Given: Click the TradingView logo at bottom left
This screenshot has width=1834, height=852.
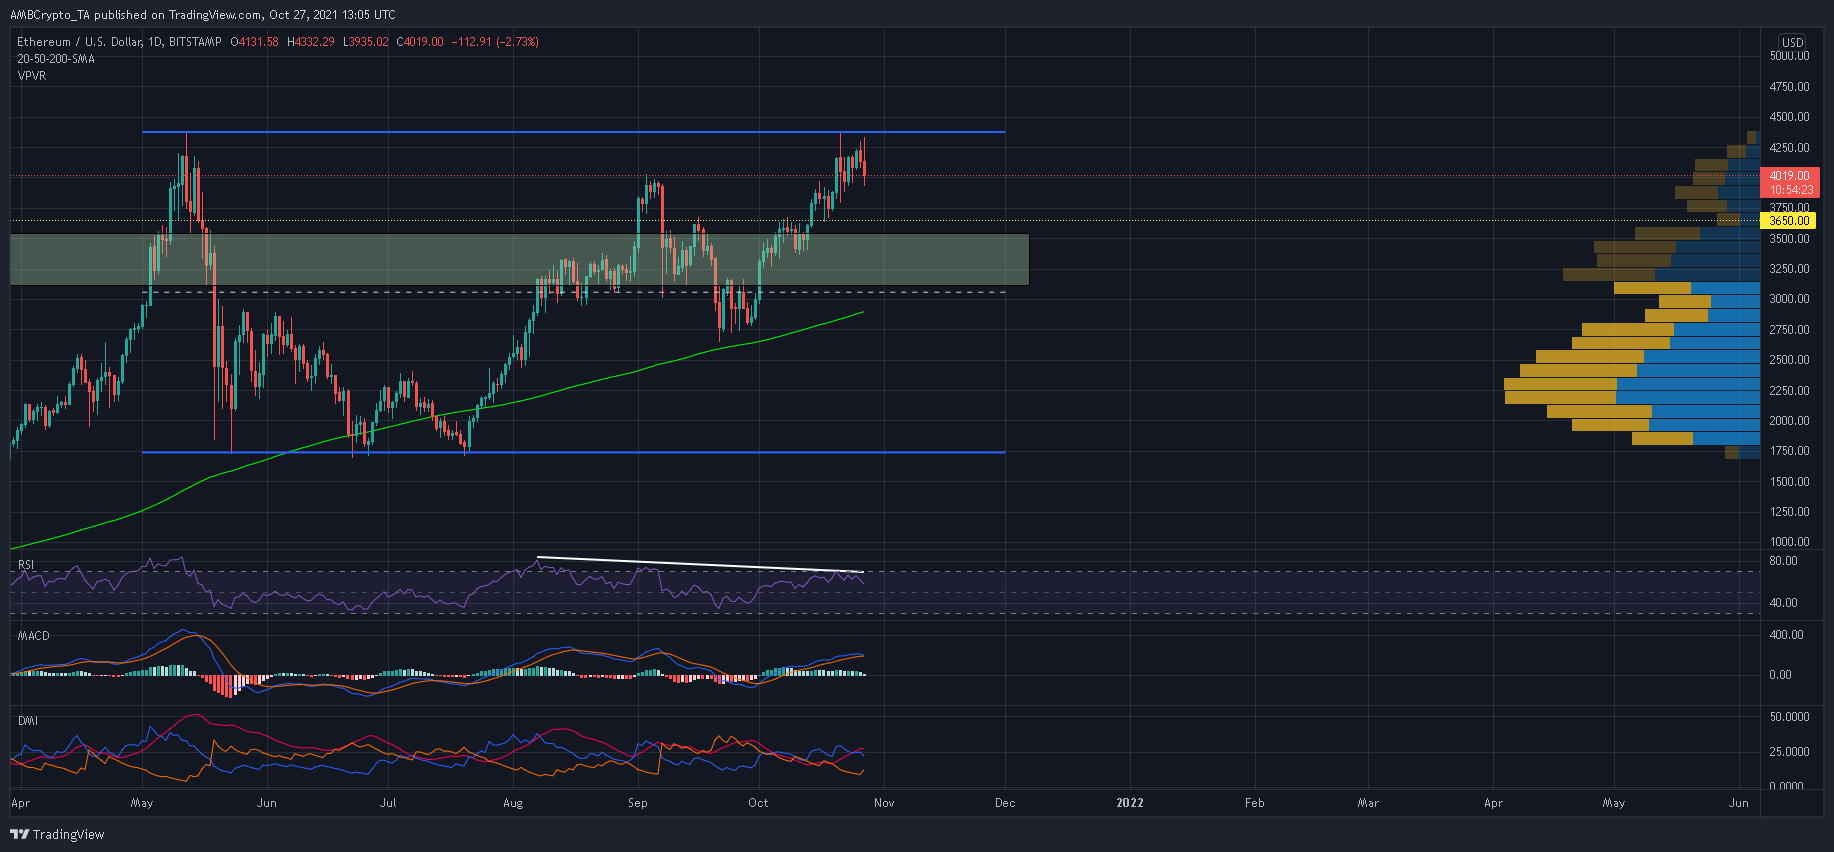Looking at the screenshot, I should pyautogui.click(x=57, y=834).
